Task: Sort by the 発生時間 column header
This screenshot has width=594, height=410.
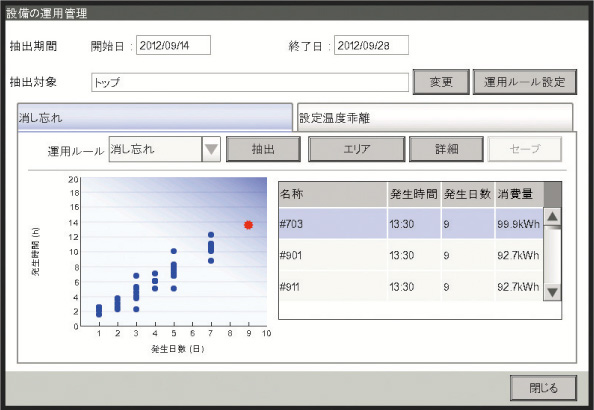Action: [414, 194]
